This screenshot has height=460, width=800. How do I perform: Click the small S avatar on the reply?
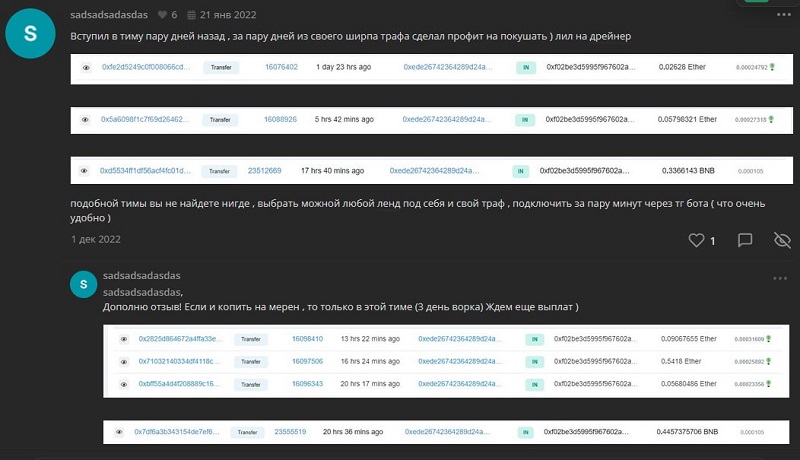point(84,285)
